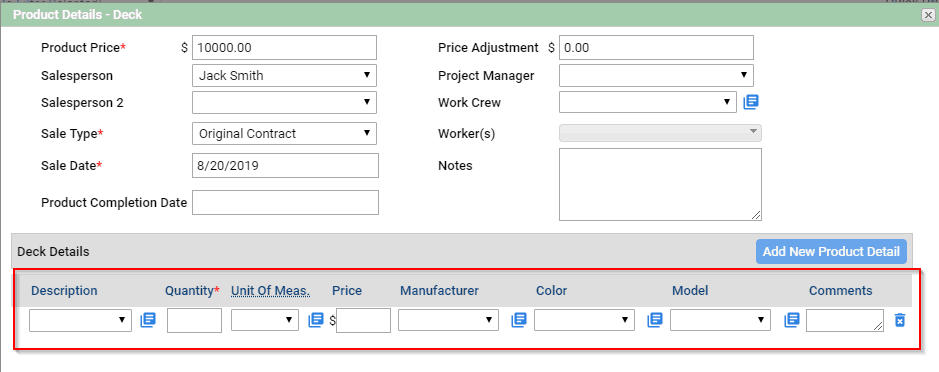Screen dimensions: 939x372
Task: Open the Salesperson dropdown showing Jack Smith
Action: 284,75
